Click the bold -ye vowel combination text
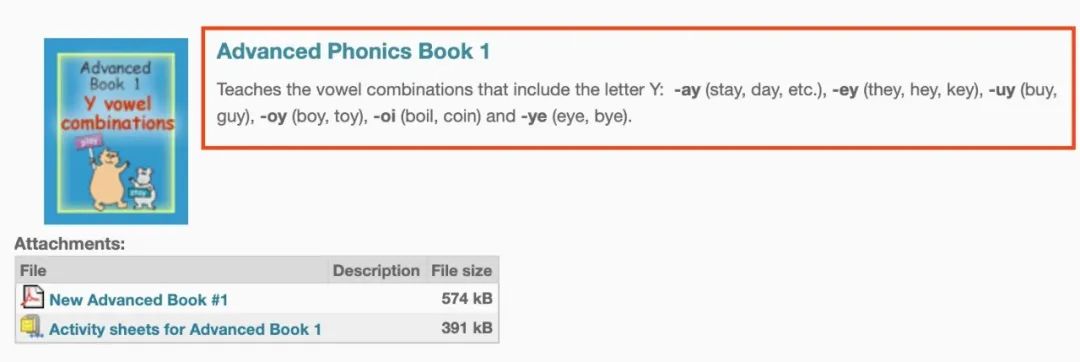The image size is (1080, 362). tap(534, 116)
